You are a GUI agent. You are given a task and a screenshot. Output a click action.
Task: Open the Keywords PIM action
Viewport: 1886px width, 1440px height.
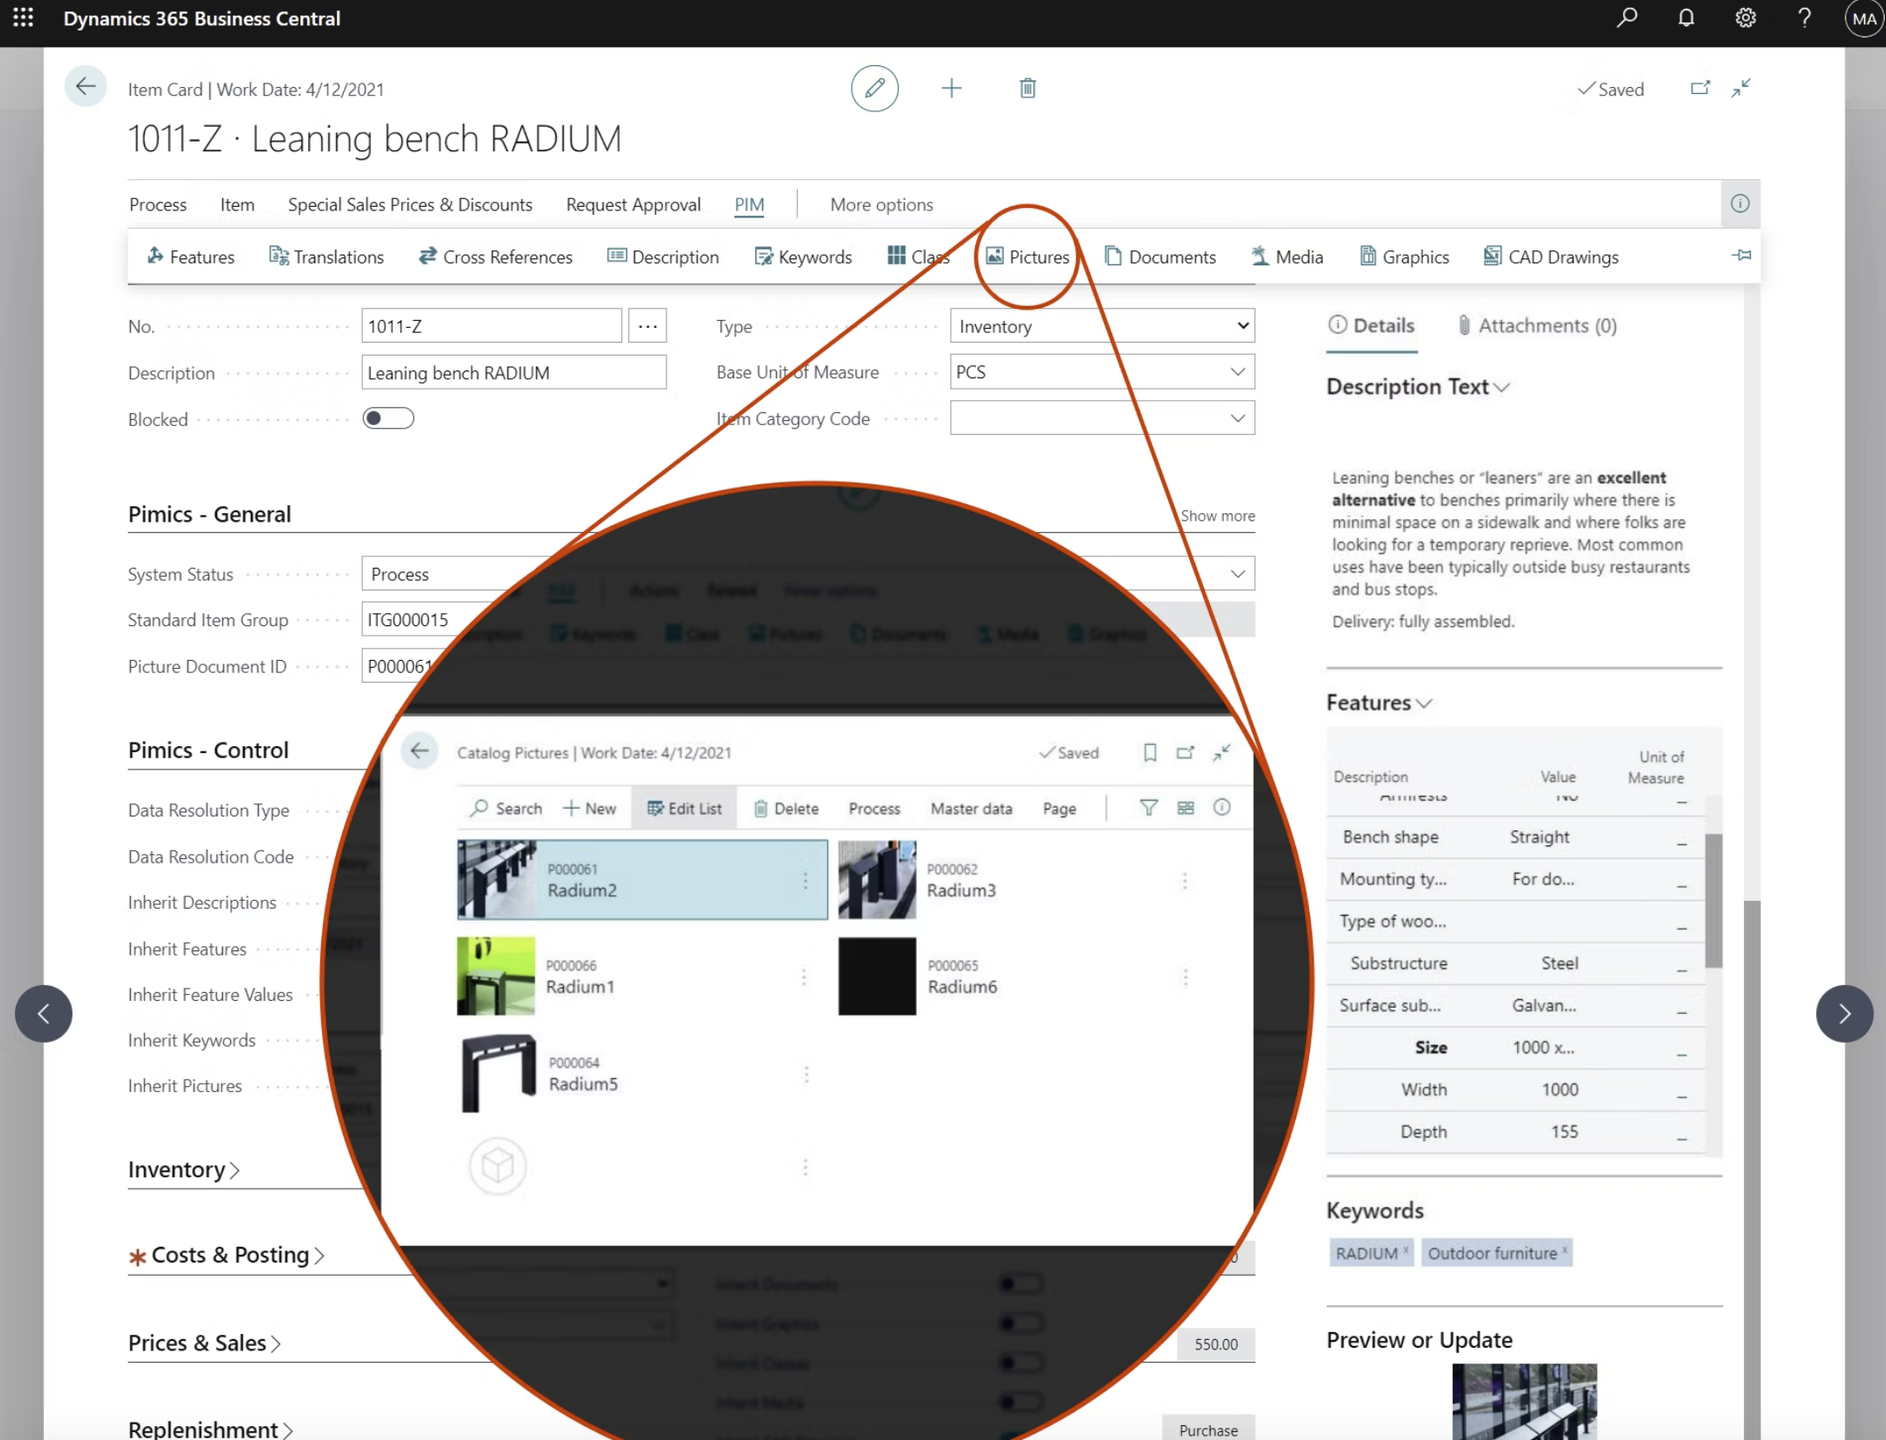pyautogui.click(x=803, y=257)
